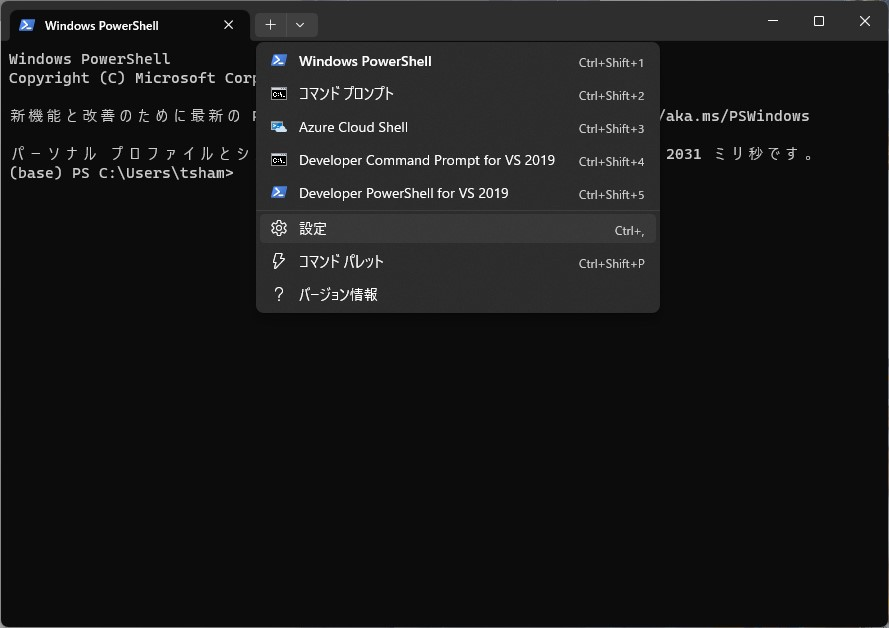Open Developer Command Prompt for VS 2019
The height and width of the screenshot is (628, 889).
427,161
